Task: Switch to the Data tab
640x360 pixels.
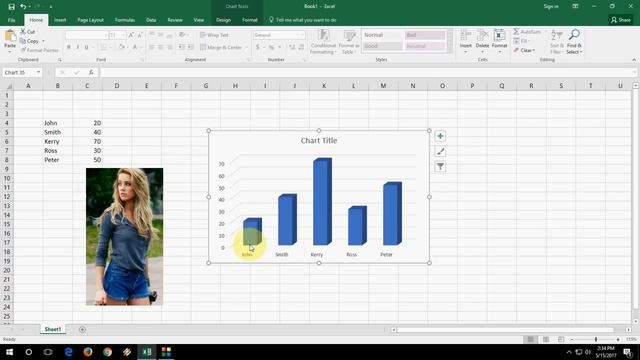Action: tap(151, 20)
